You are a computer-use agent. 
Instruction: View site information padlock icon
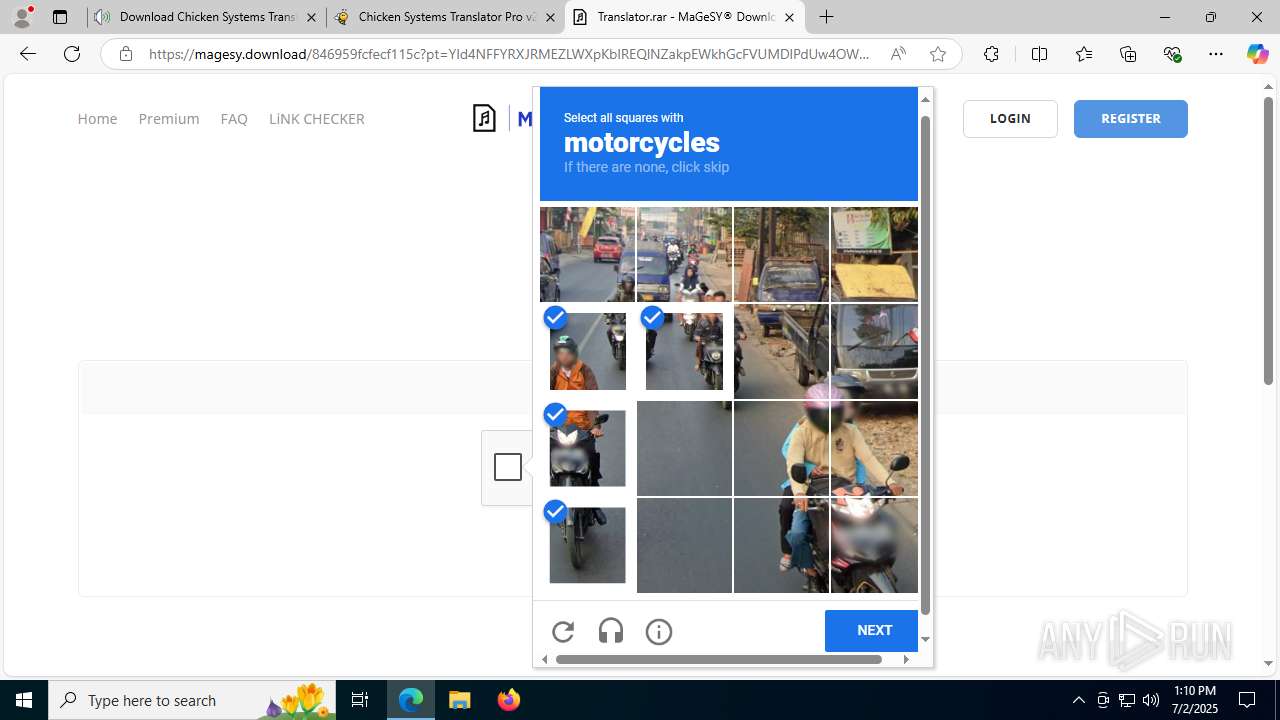(x=125, y=54)
